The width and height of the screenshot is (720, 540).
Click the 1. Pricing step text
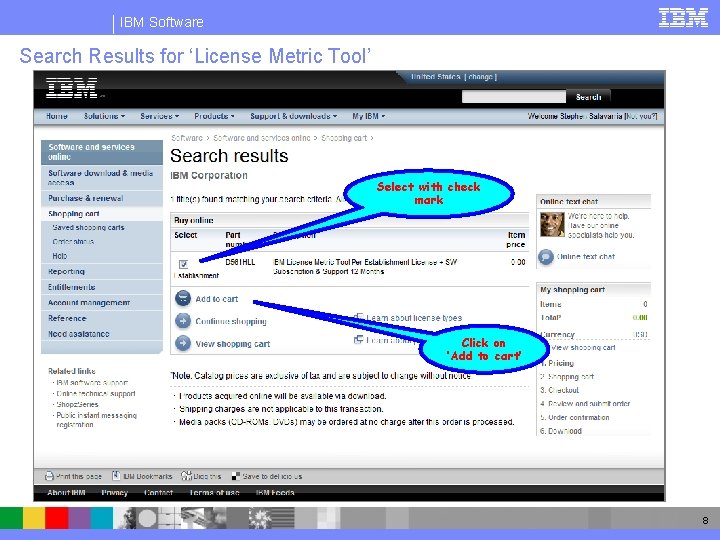click(x=557, y=363)
